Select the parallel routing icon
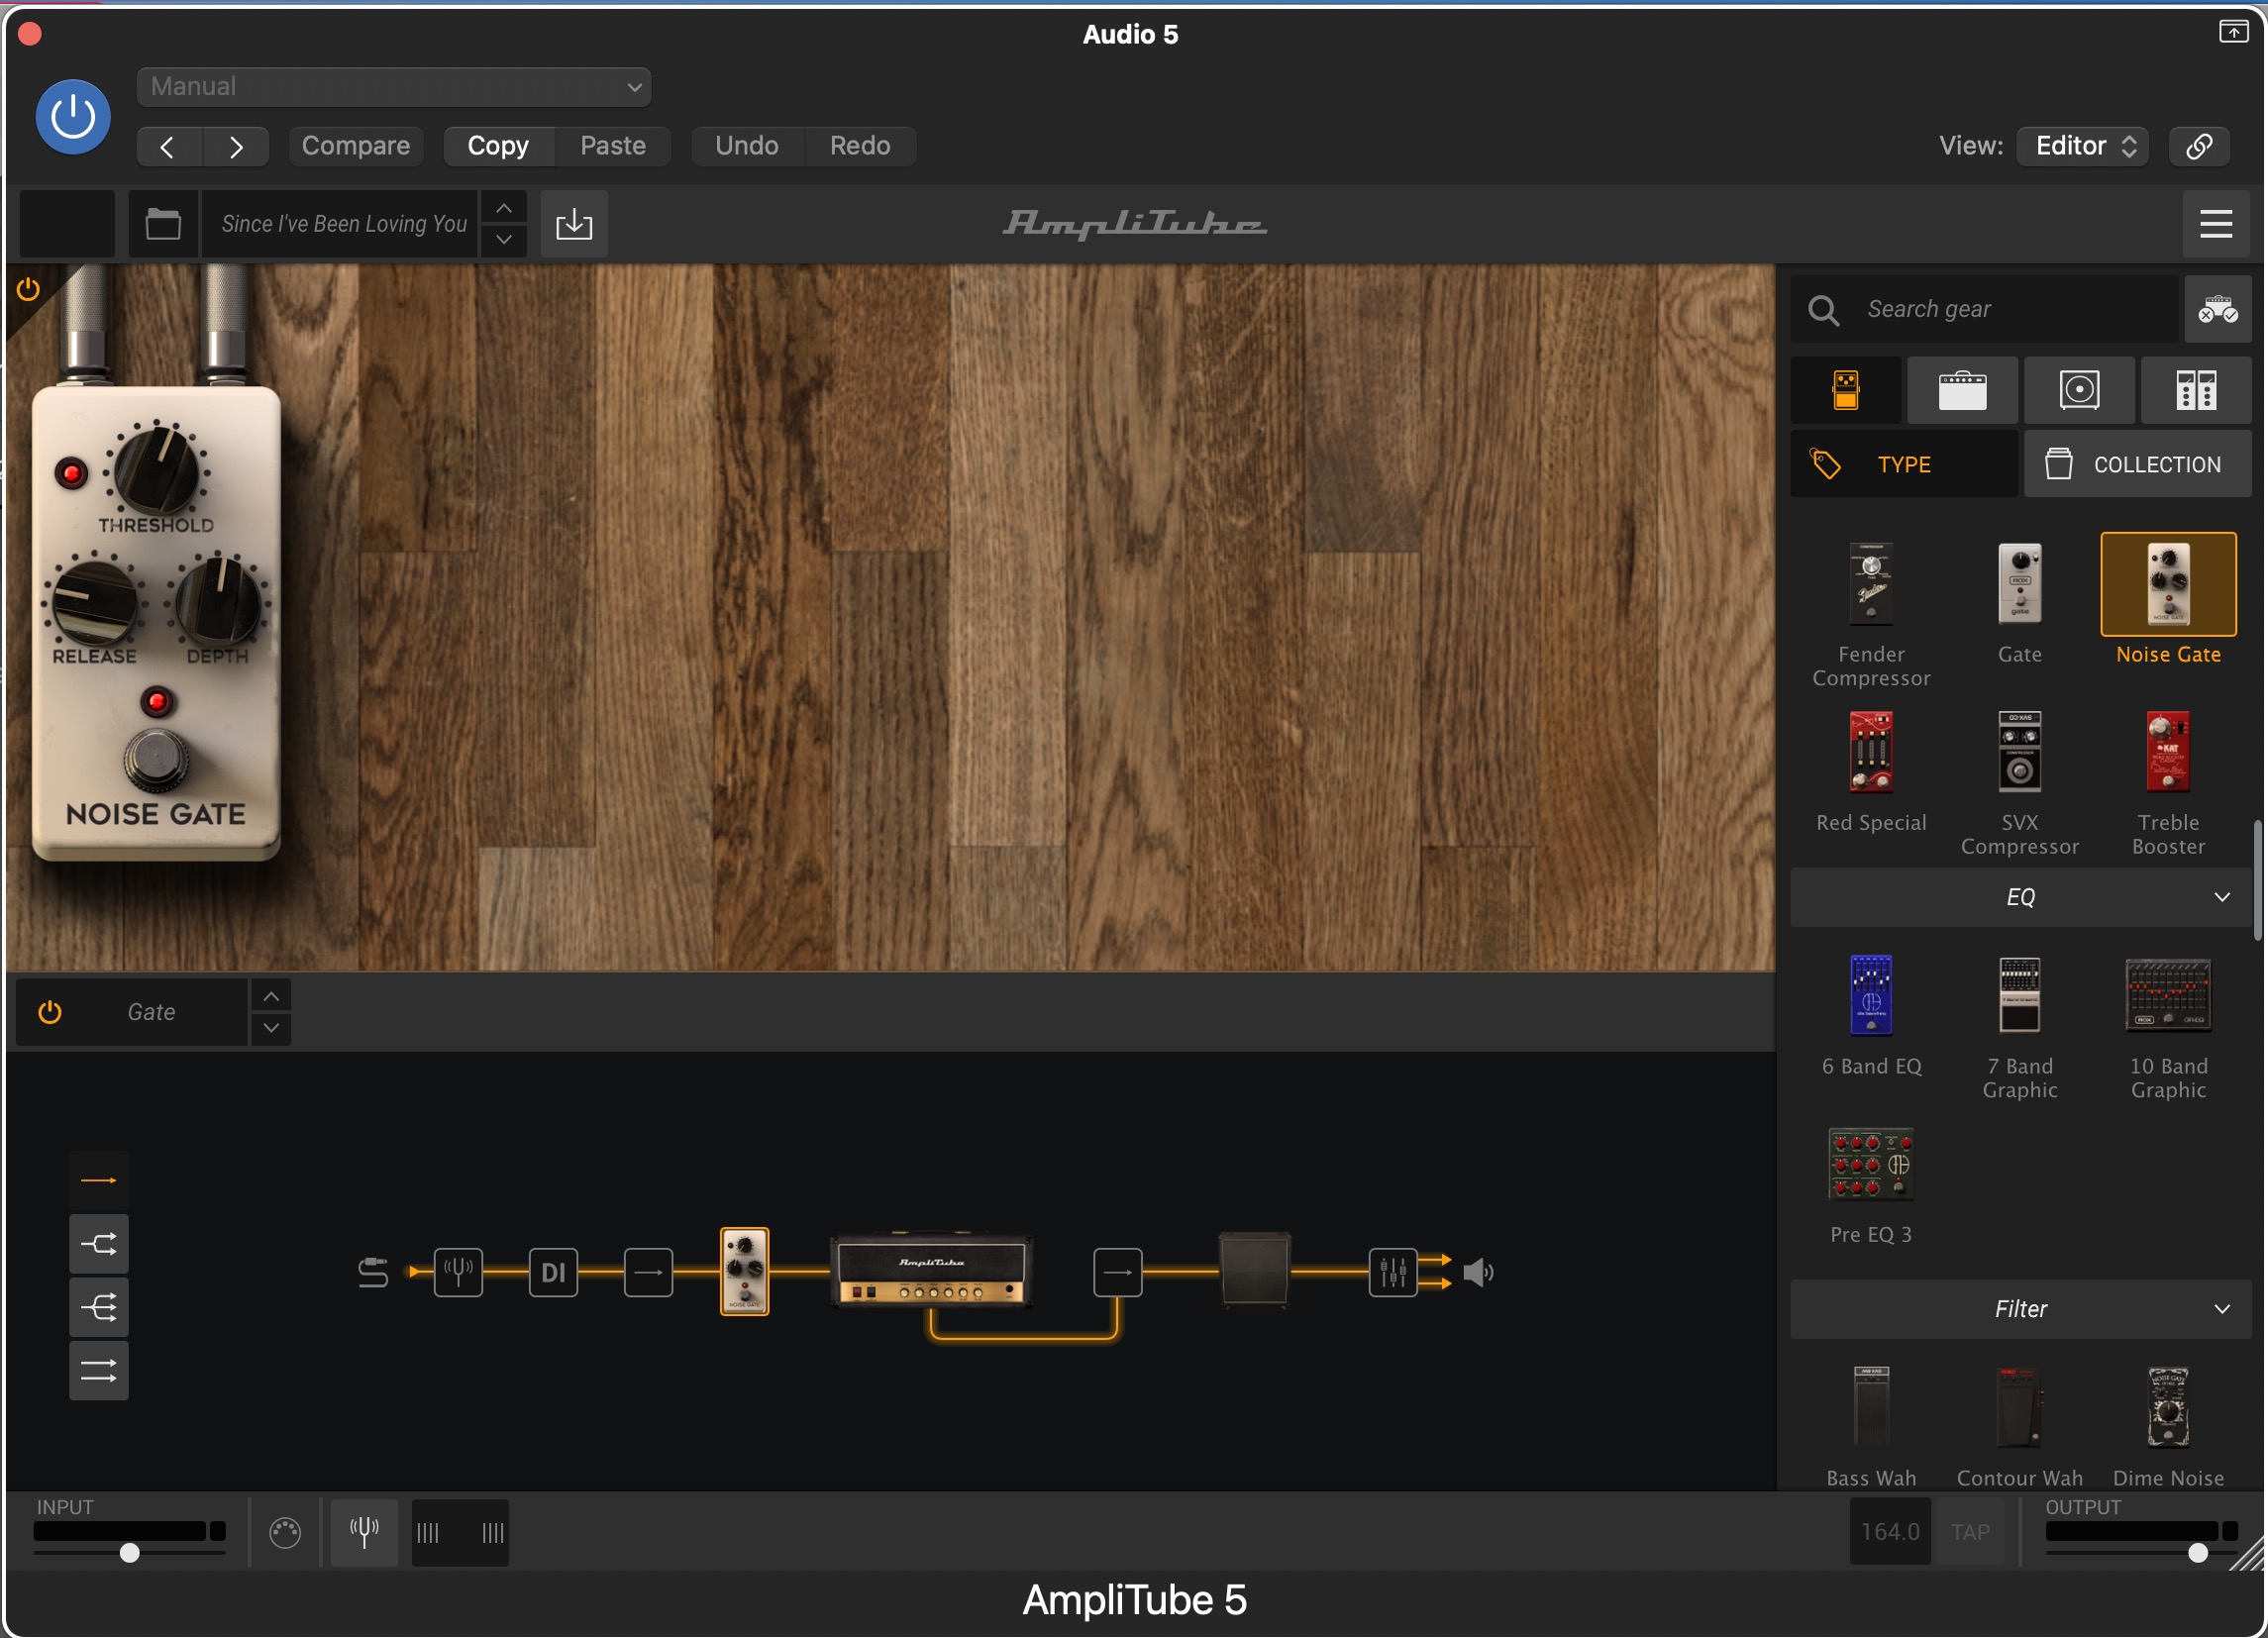The width and height of the screenshot is (2268, 1638). (x=98, y=1370)
